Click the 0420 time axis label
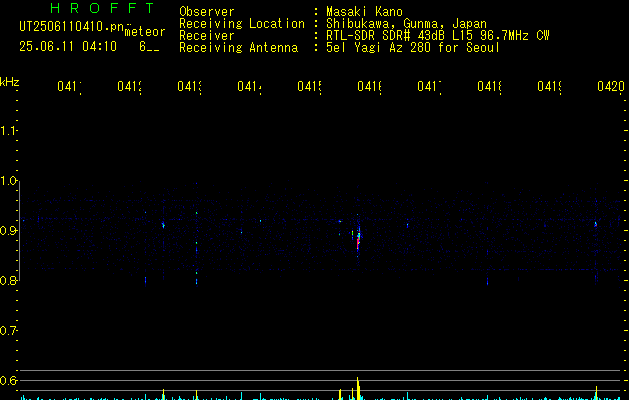 coord(611,86)
